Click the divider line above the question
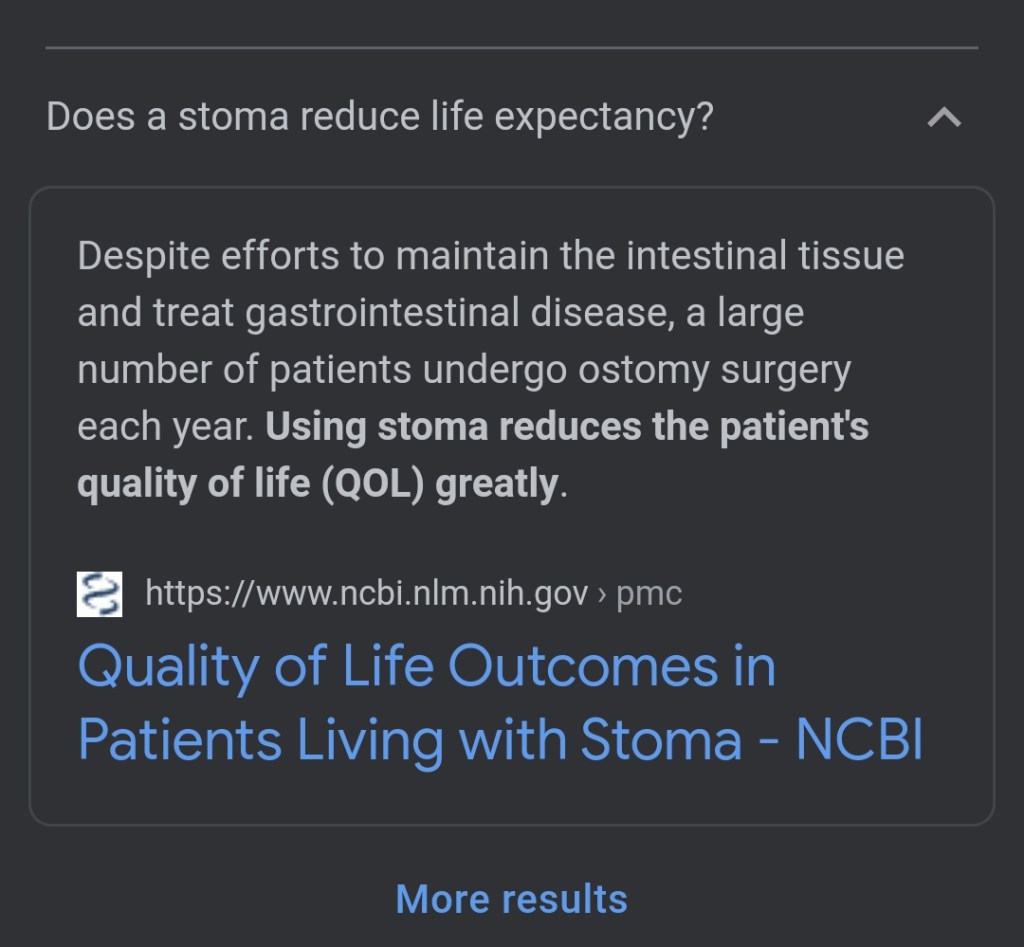Screen dimensions: 1024x947 [x=511, y=47]
